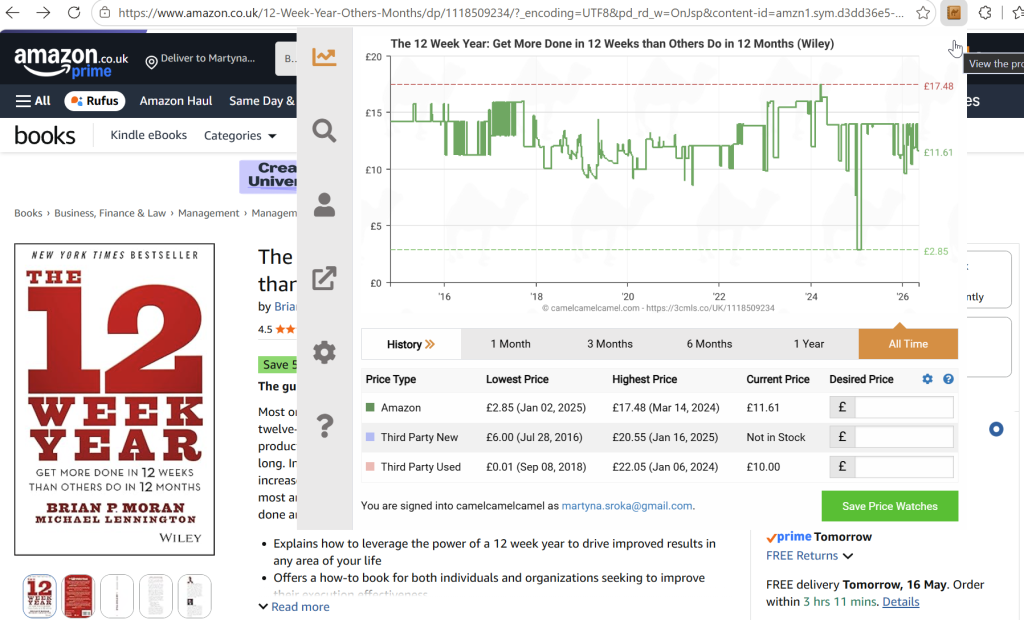Select the red back-cover thumbnail
1024x620 pixels.
coord(78,596)
